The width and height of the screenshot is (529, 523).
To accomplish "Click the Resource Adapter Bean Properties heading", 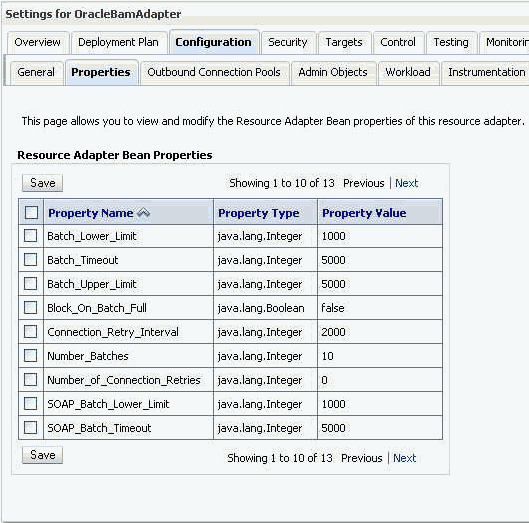I will click(115, 155).
